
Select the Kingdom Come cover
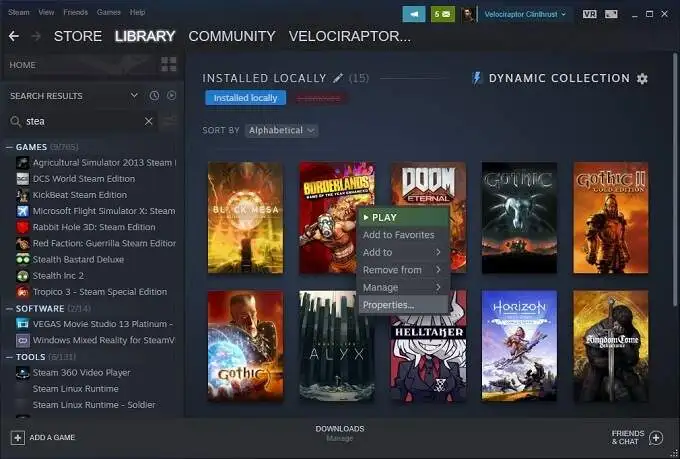611,346
